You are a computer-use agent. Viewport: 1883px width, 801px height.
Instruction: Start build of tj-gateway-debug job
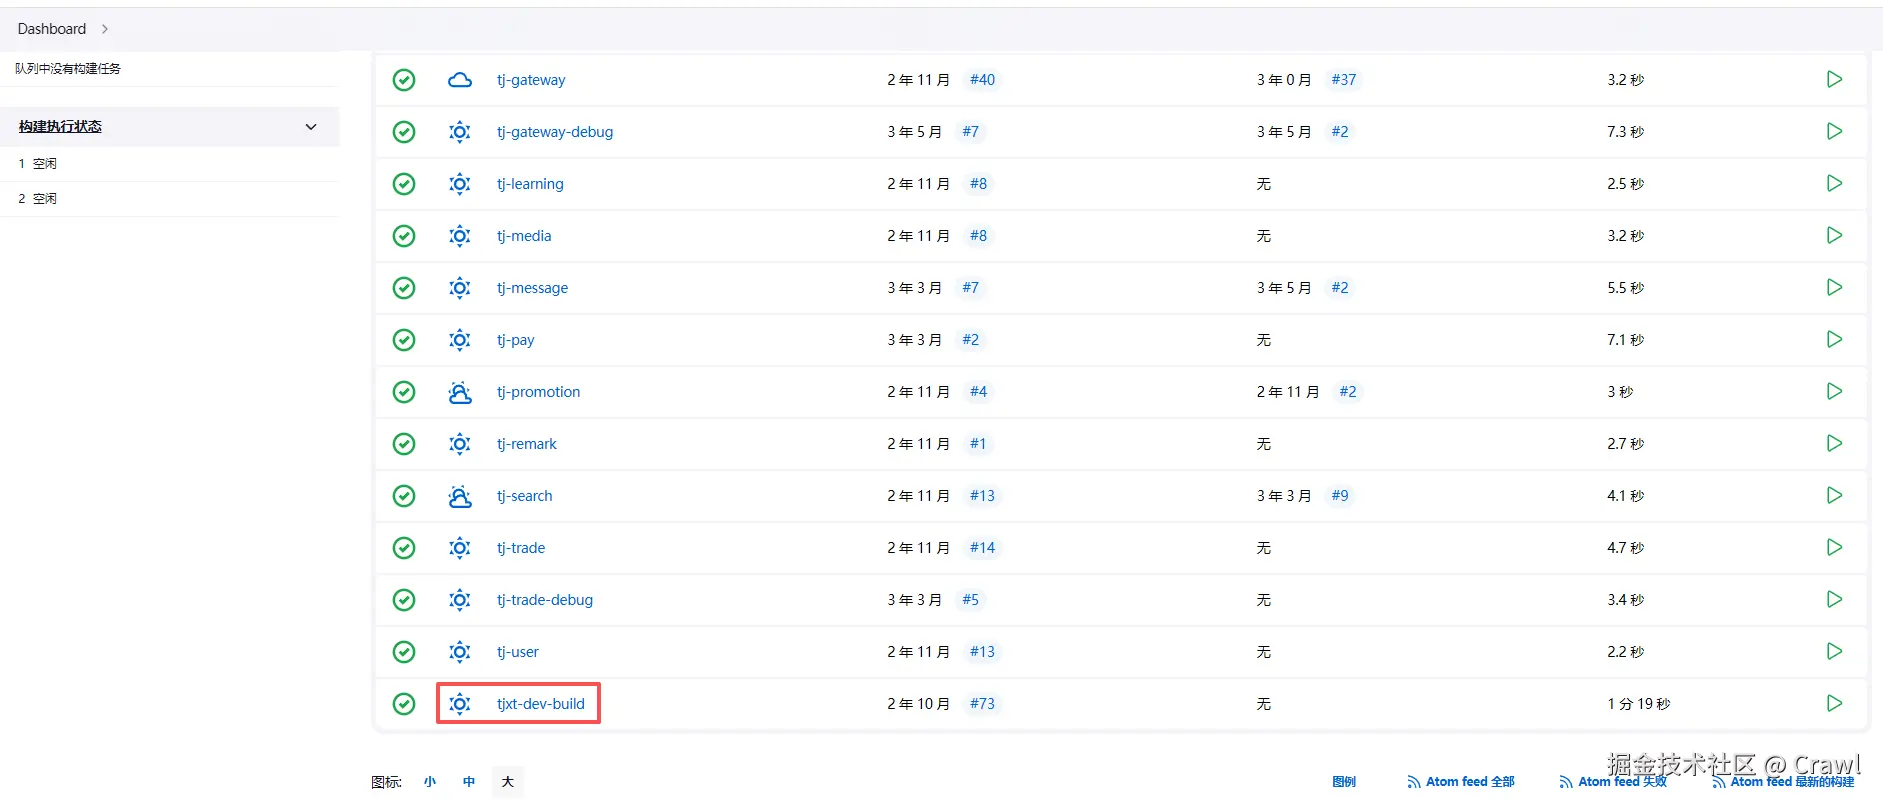pos(1834,131)
